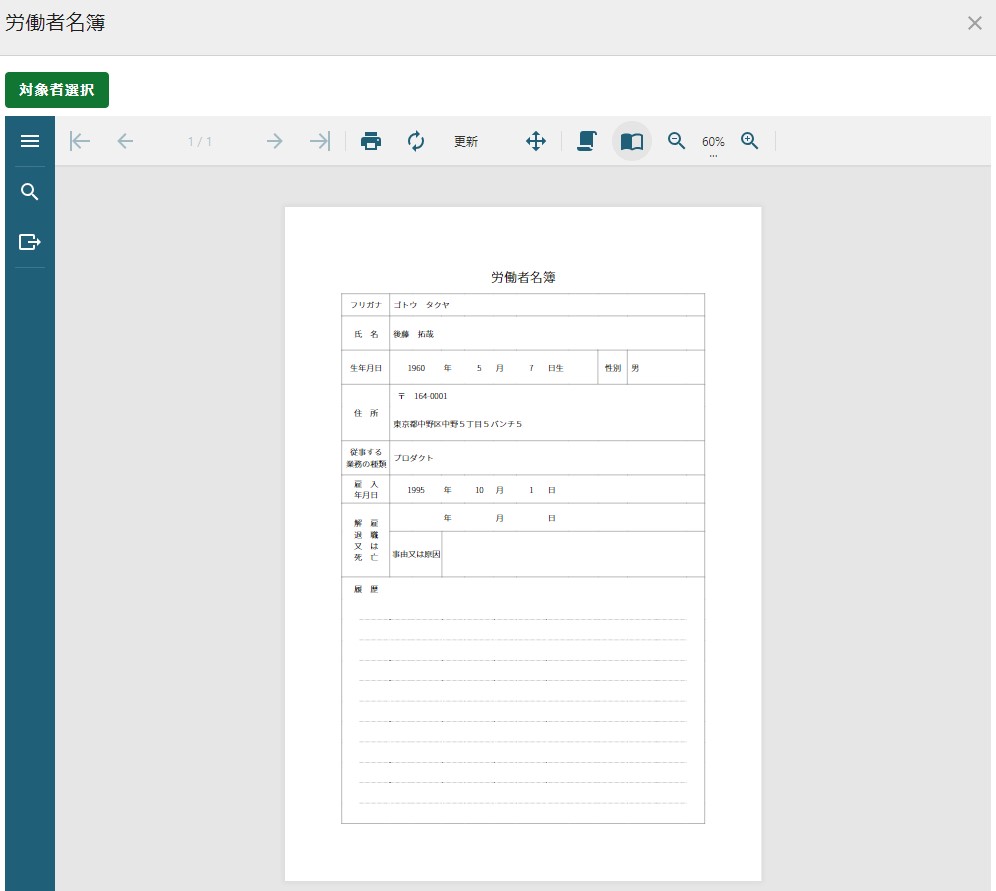Go to first page arrow
The width and height of the screenshot is (996, 891).
tap(80, 141)
